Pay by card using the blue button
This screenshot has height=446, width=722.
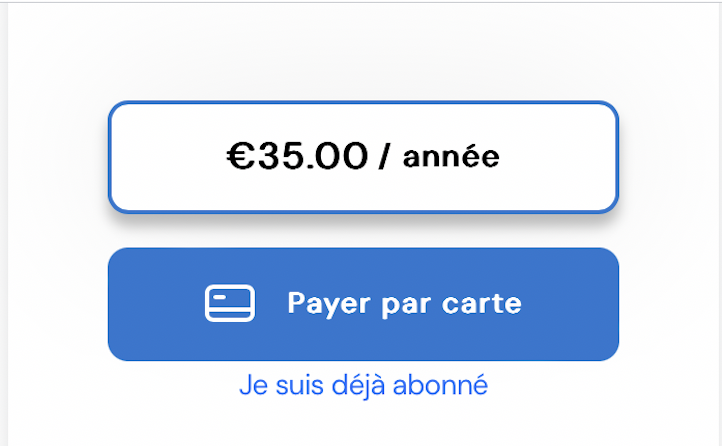click(x=363, y=304)
